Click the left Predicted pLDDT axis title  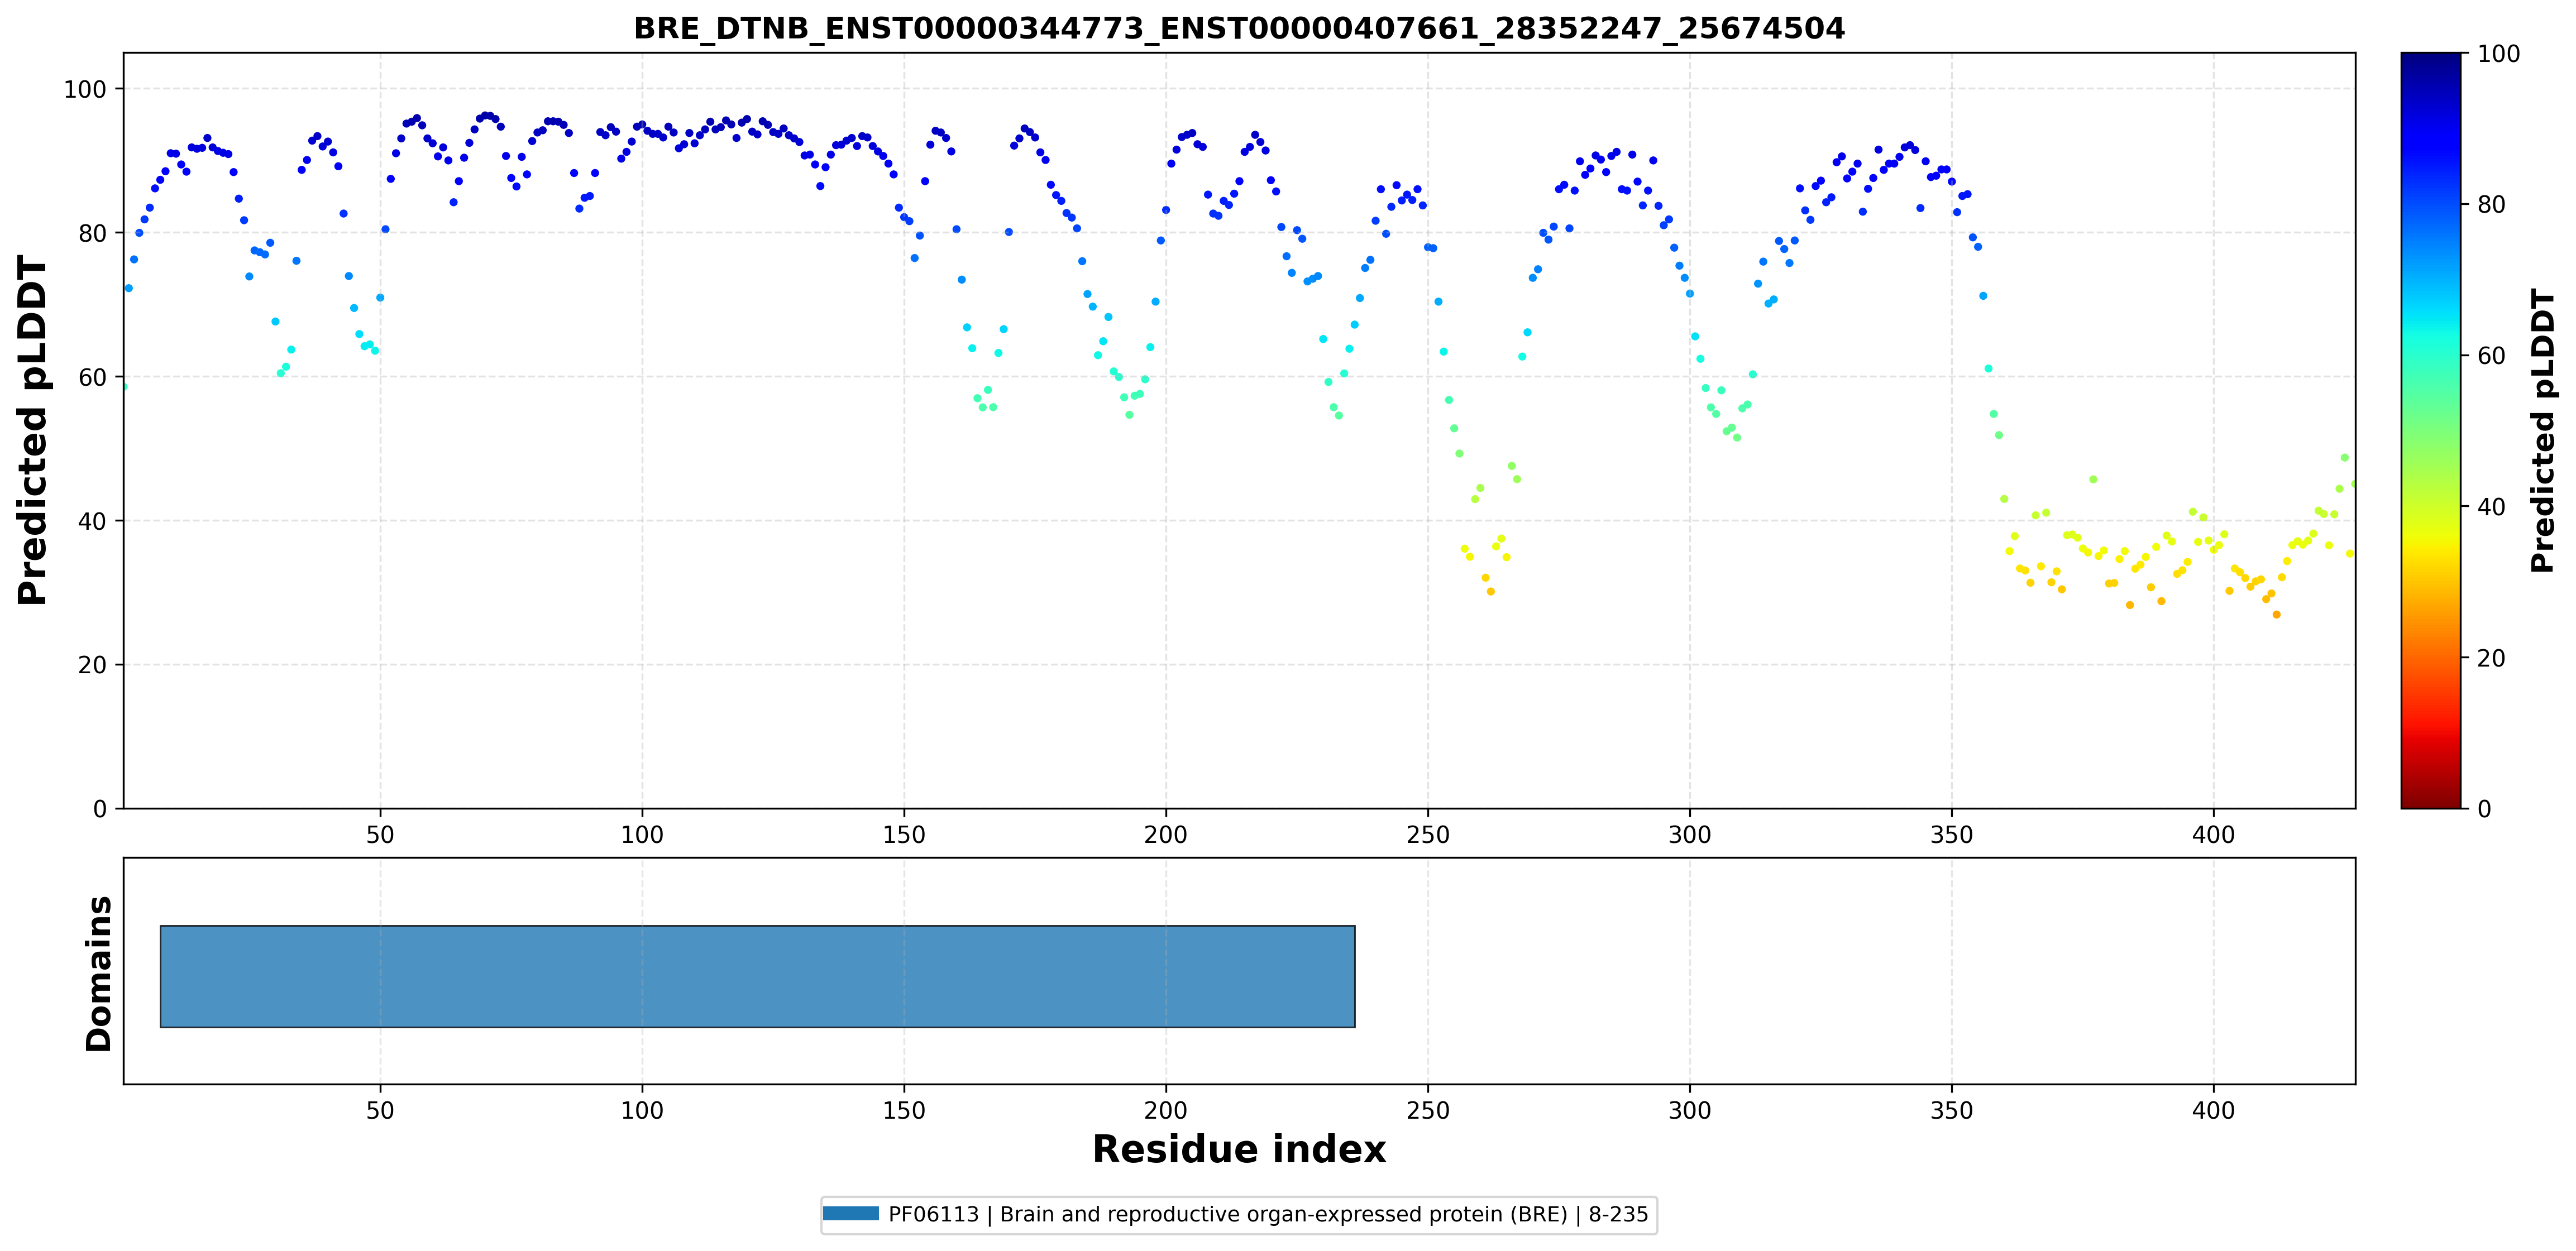tap(32, 430)
